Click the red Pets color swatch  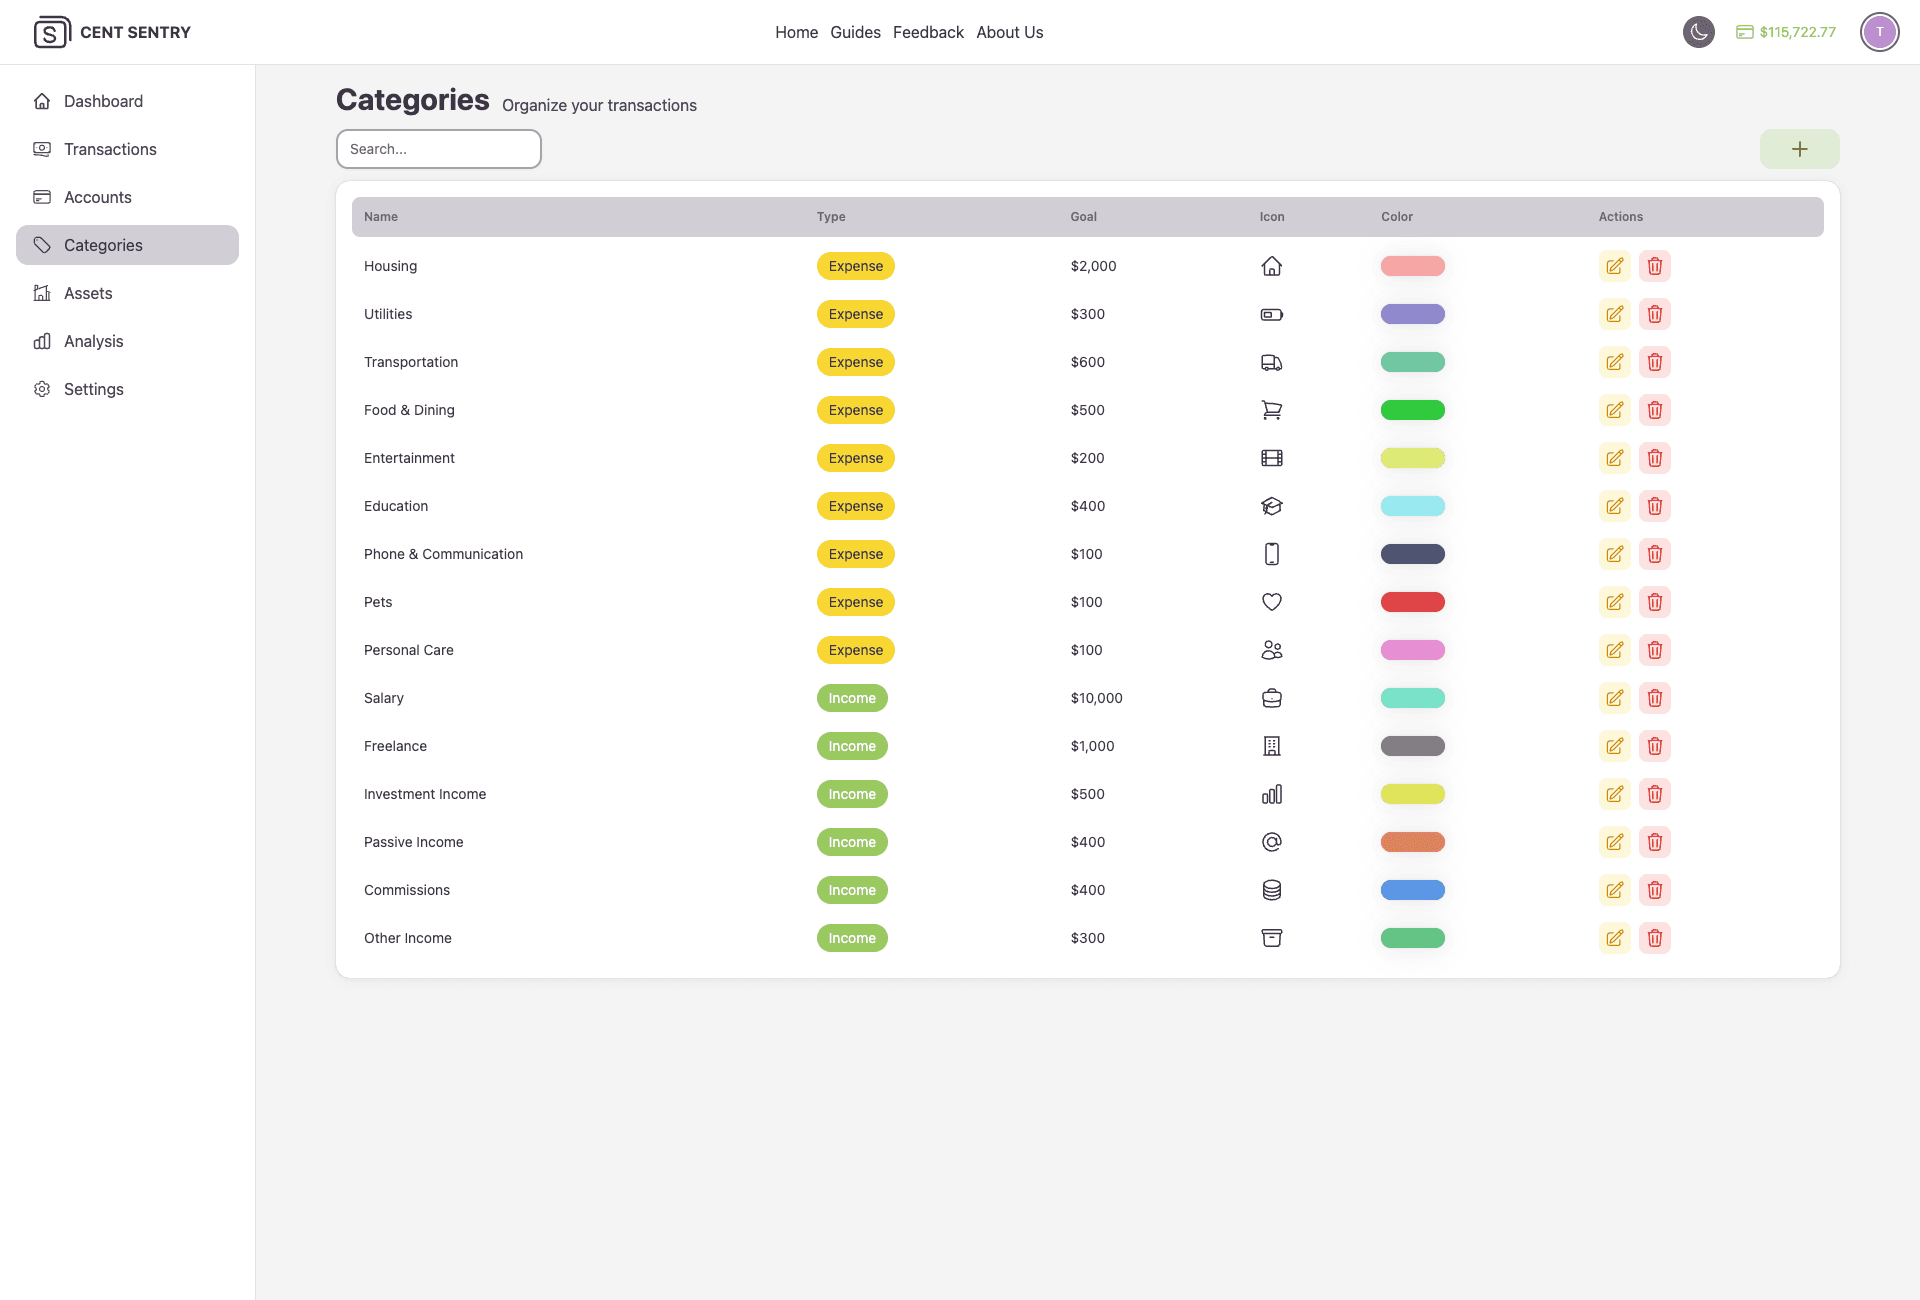point(1412,602)
